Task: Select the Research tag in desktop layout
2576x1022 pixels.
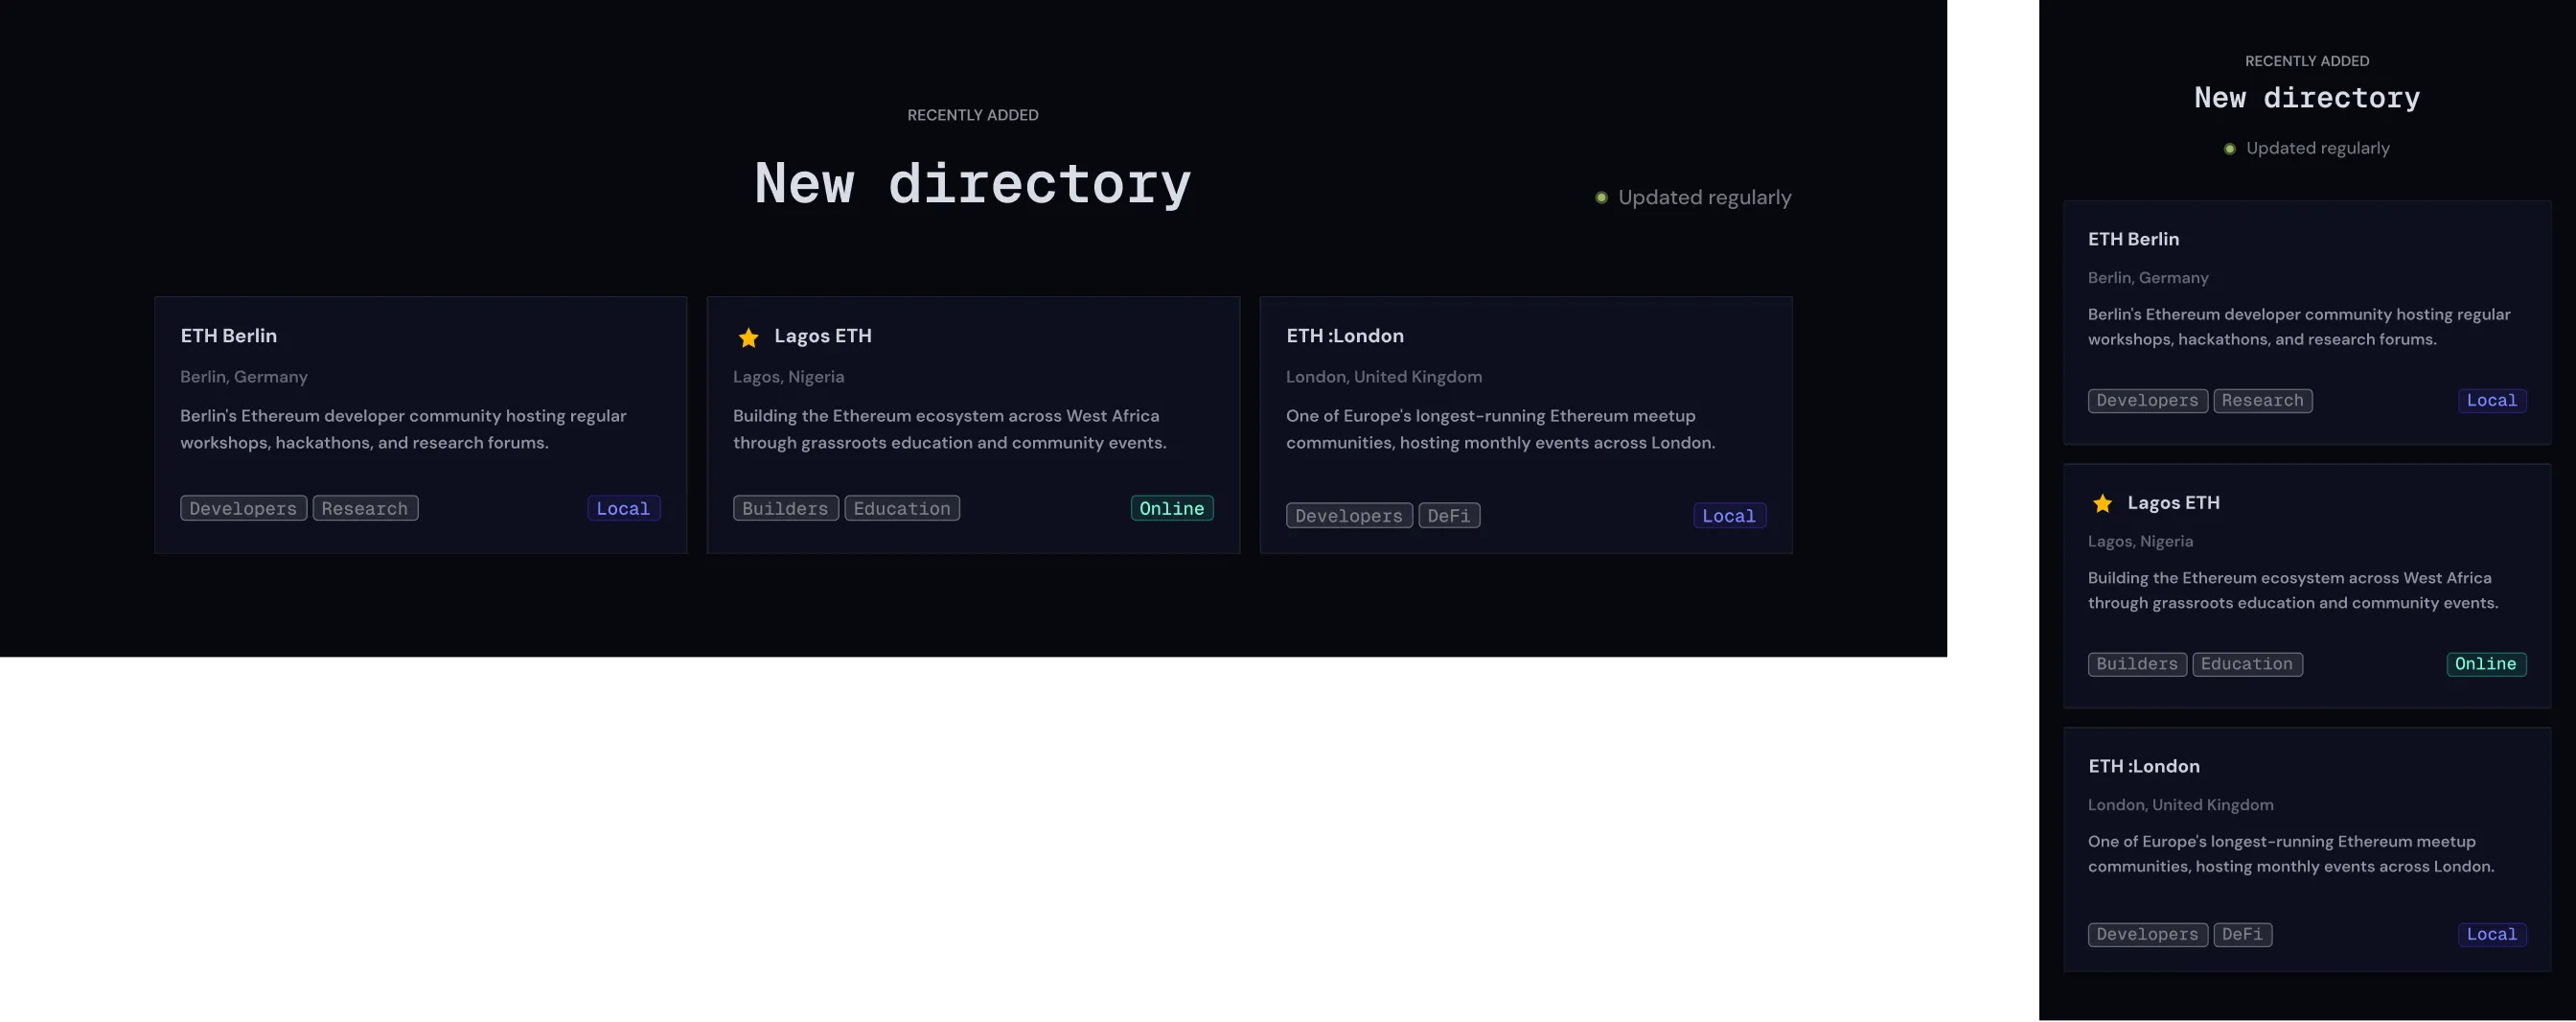Action: coord(365,508)
